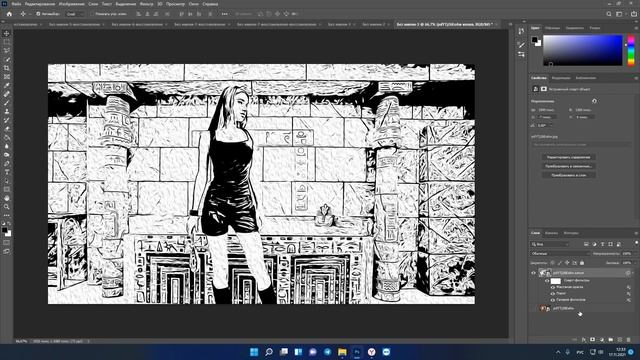Select the Blur tool
Screen dimensions: 640x360
click(x=7, y=146)
